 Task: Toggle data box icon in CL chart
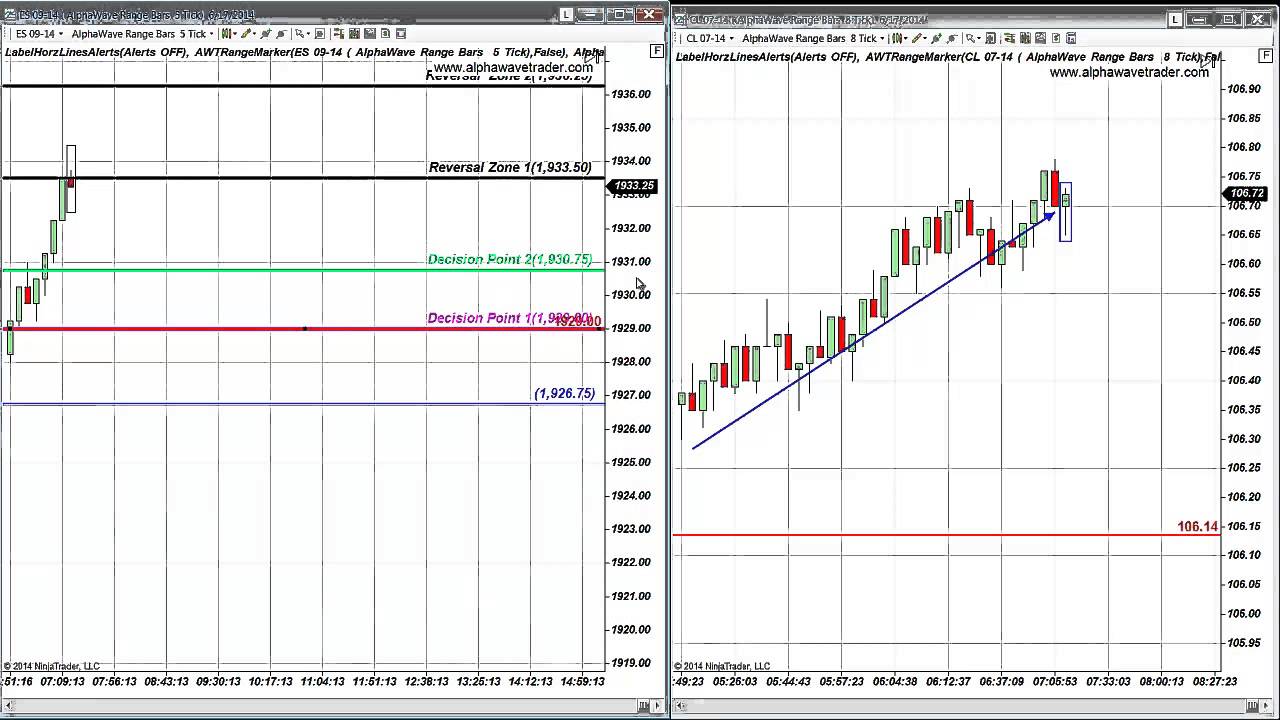[990, 38]
